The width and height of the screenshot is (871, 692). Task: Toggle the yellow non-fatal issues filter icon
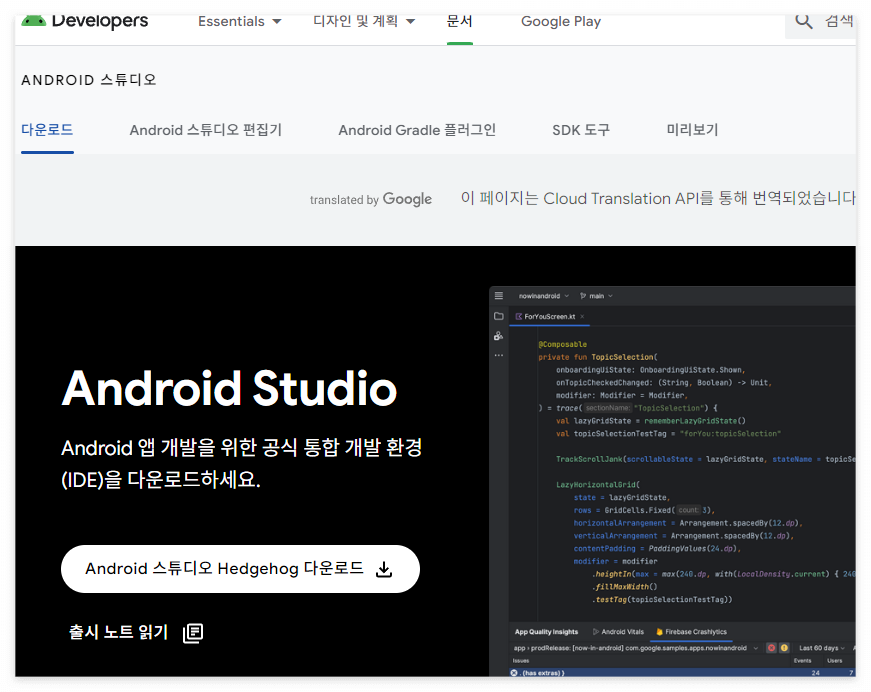784,648
